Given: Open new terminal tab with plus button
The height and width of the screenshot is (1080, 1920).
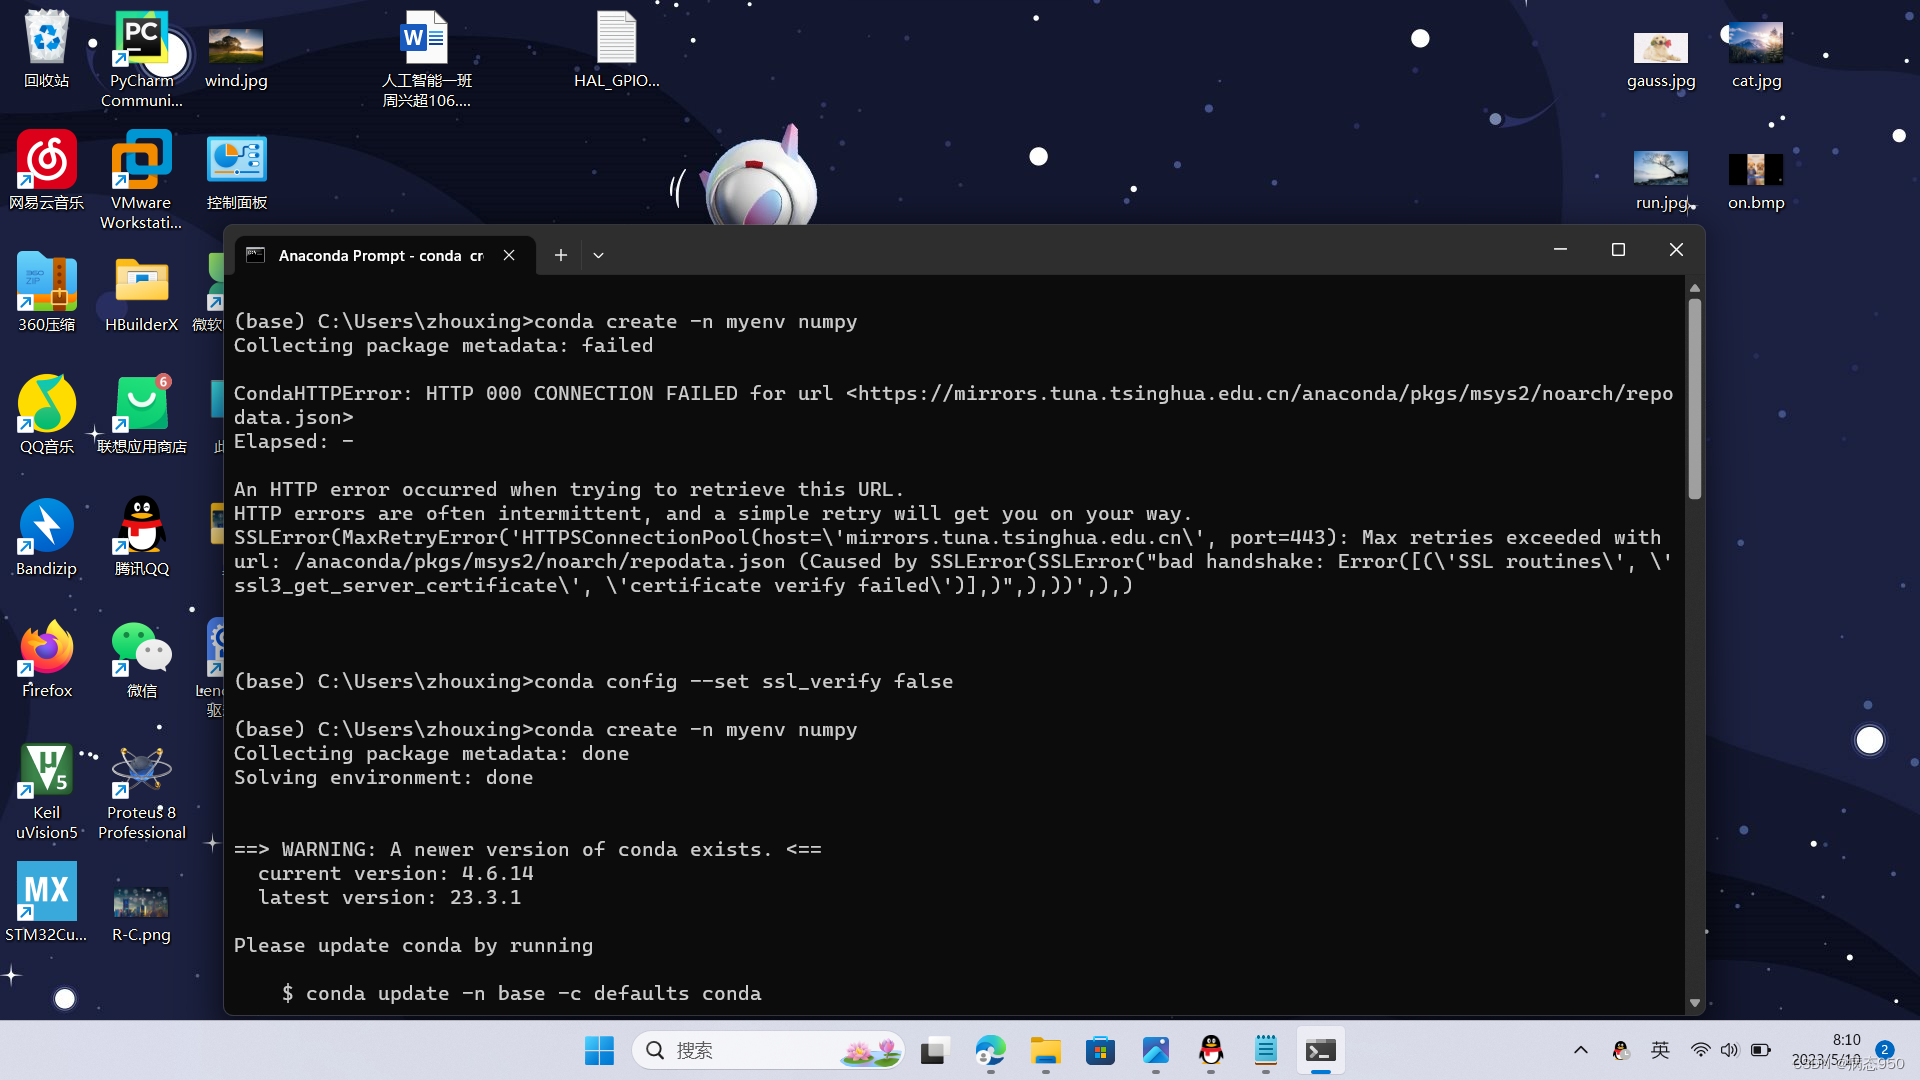Looking at the screenshot, I should pyautogui.click(x=561, y=255).
